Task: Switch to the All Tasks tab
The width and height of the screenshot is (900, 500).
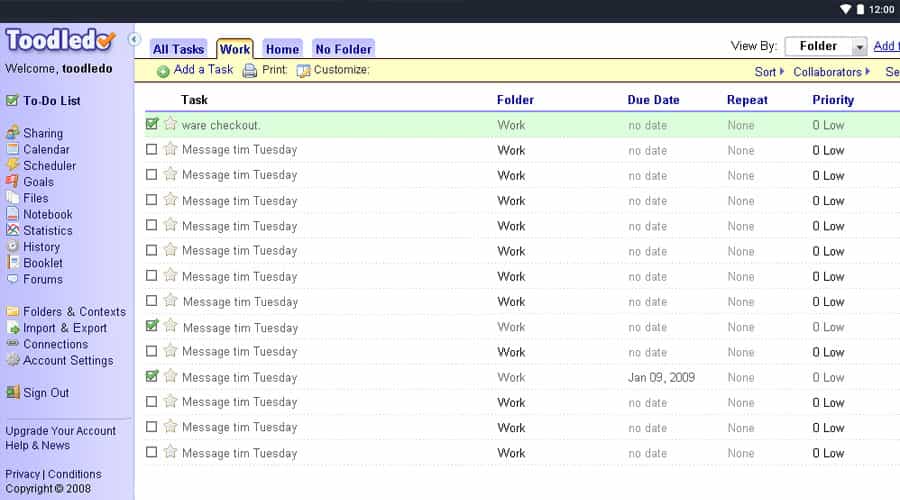Action: (178, 49)
